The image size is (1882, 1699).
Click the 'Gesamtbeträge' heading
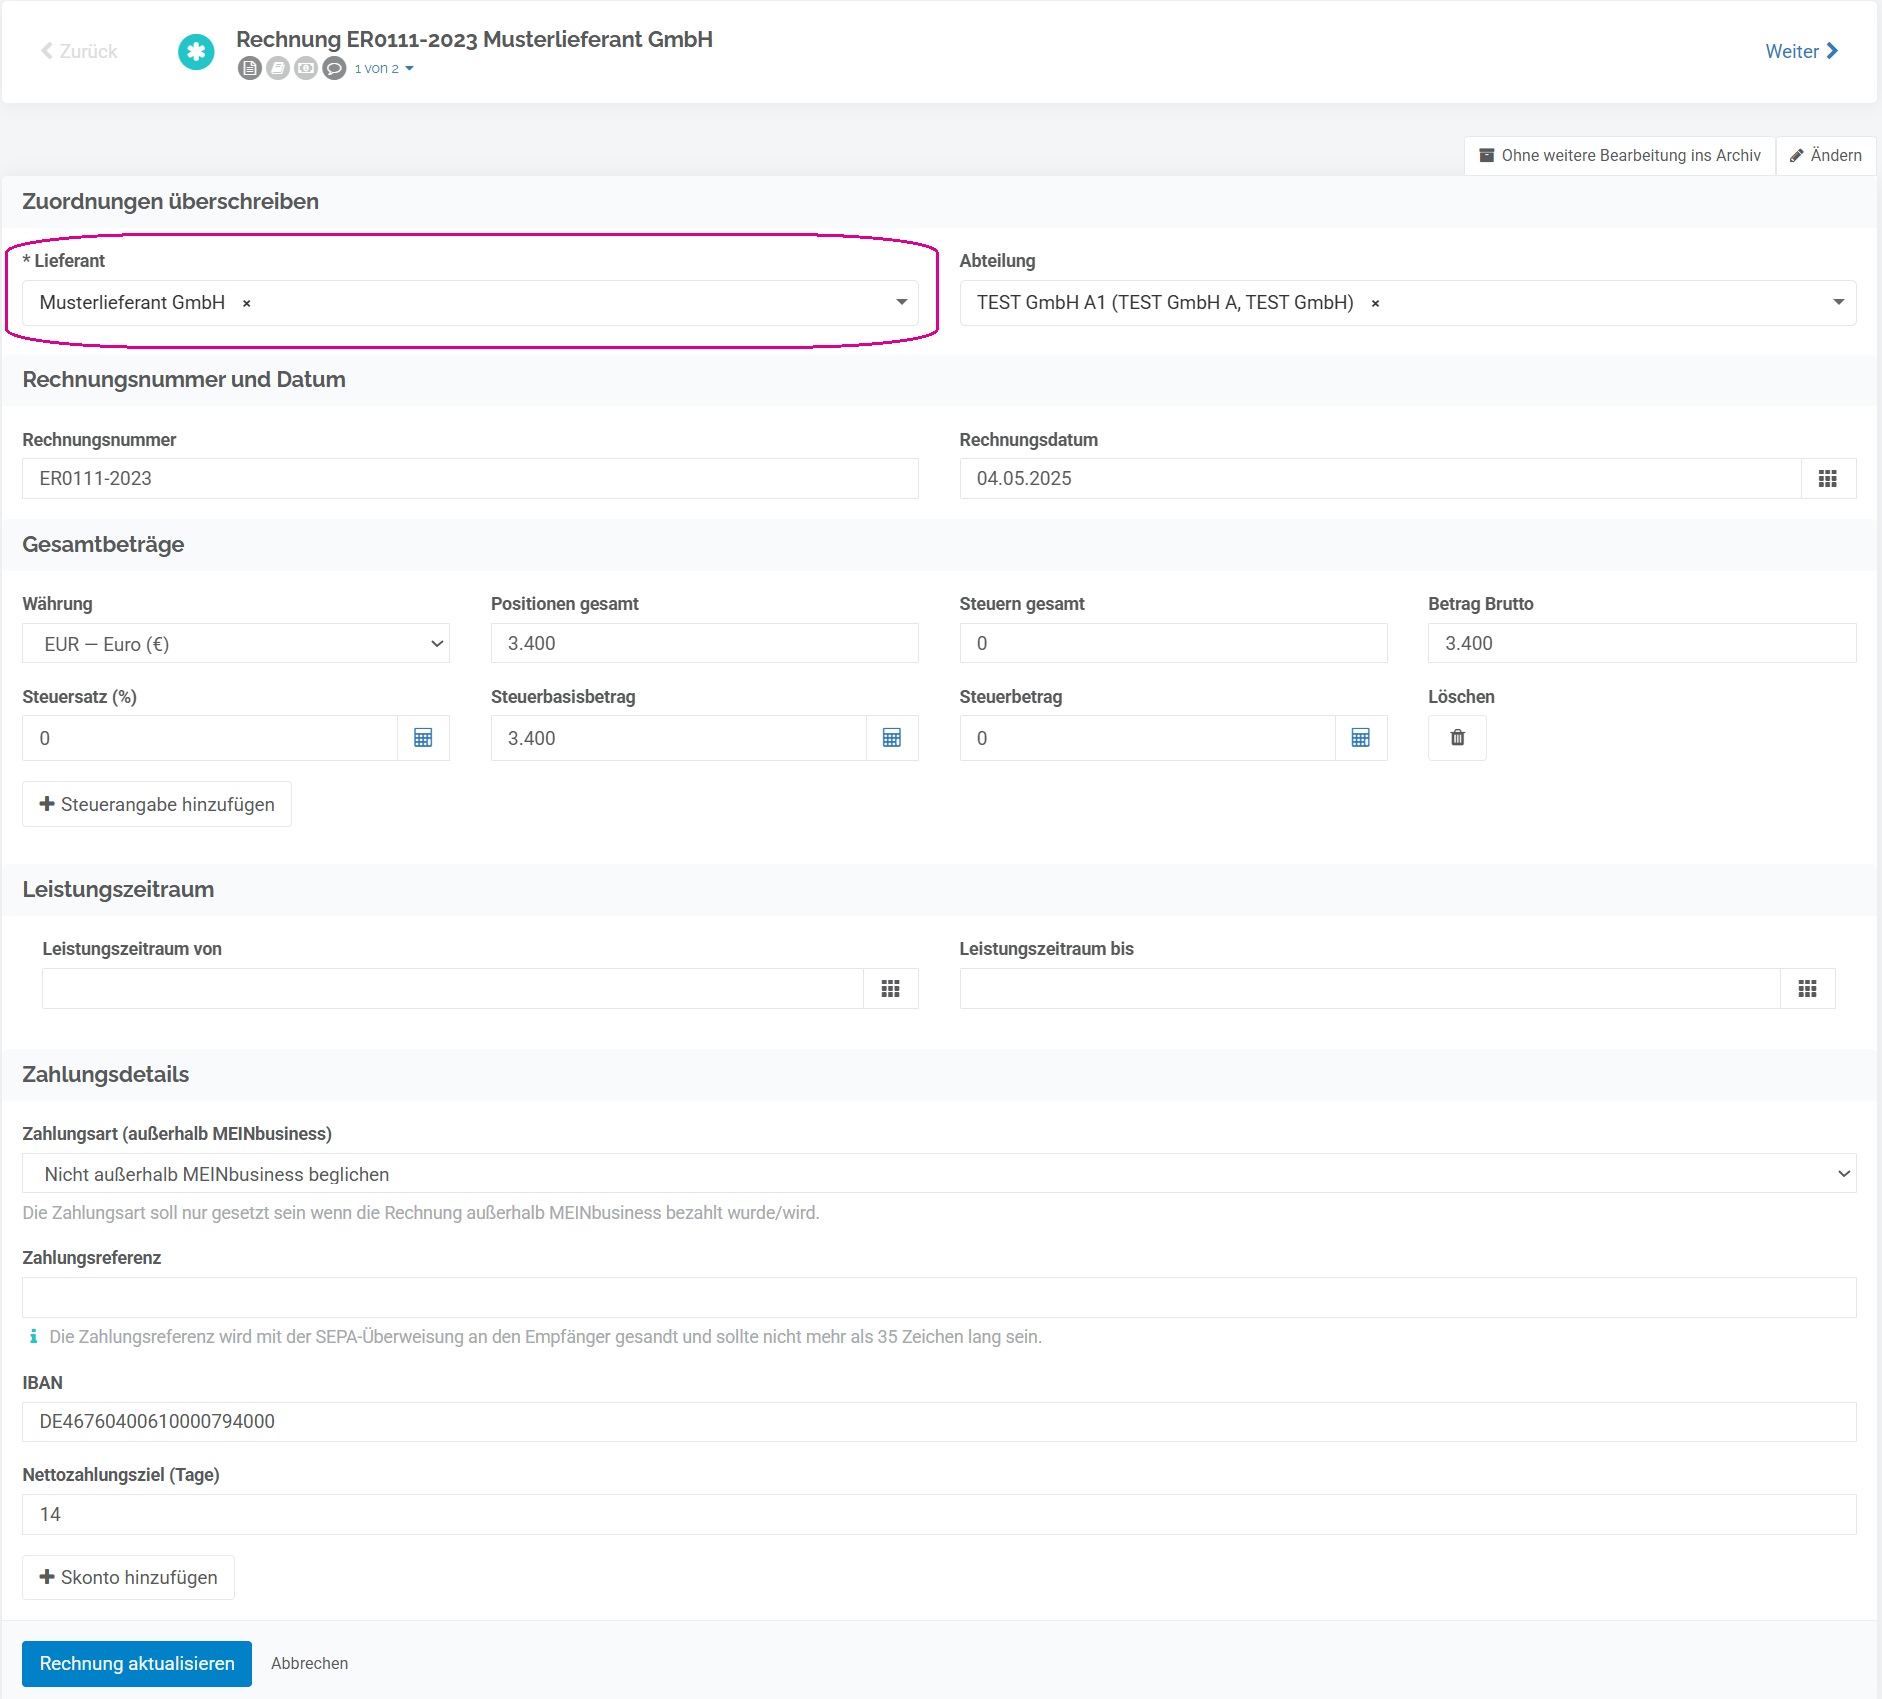point(103,545)
